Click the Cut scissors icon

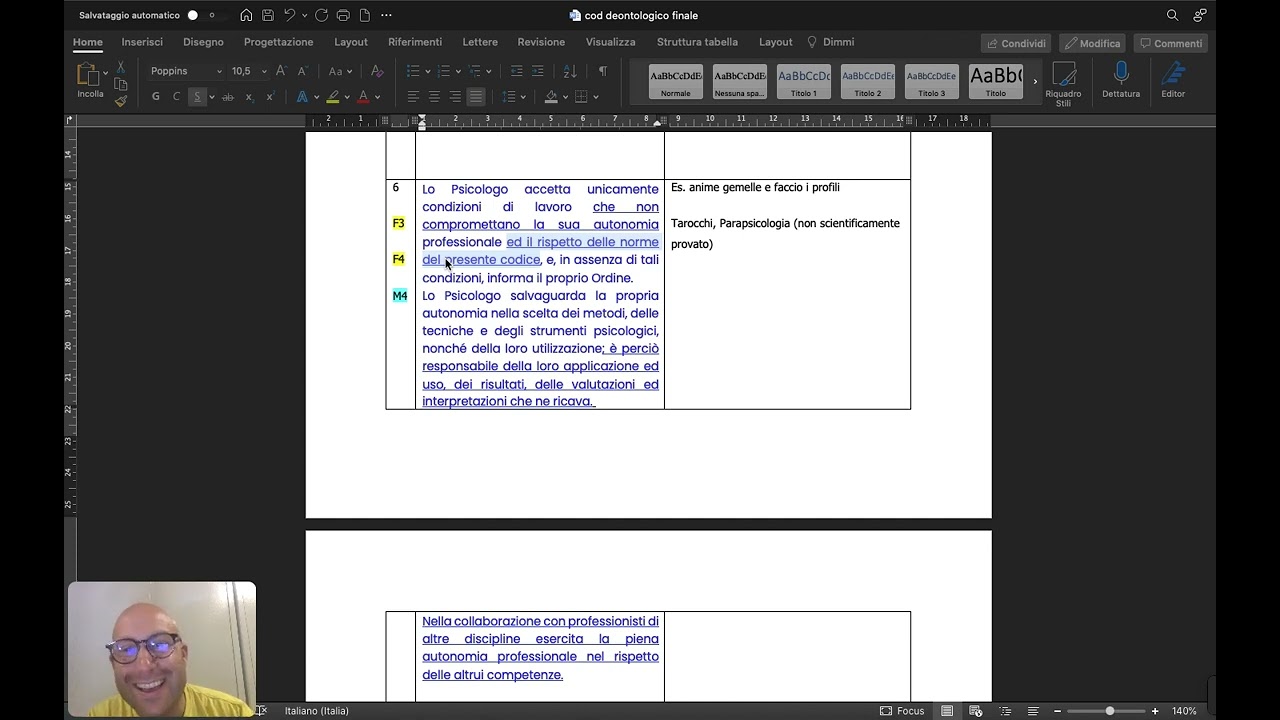click(x=121, y=67)
